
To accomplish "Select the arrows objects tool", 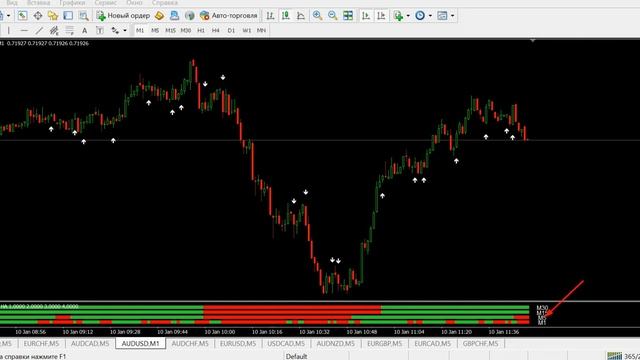I will 116,31.
